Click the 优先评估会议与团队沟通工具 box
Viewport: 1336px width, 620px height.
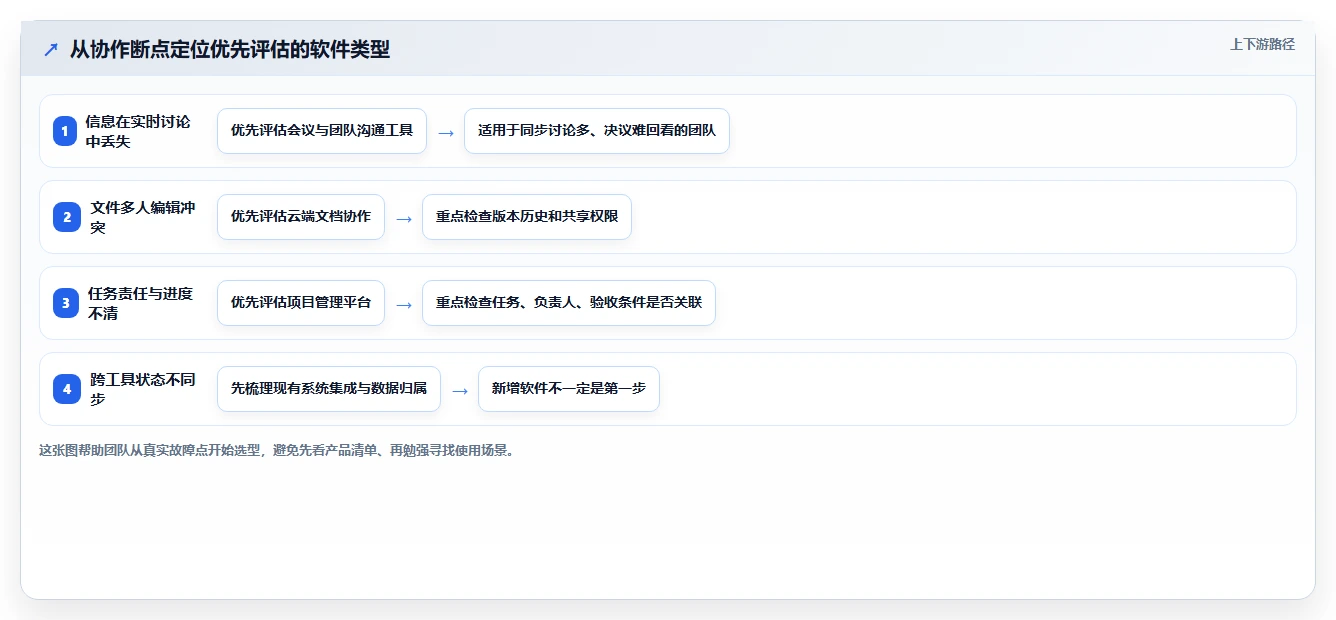coord(322,131)
